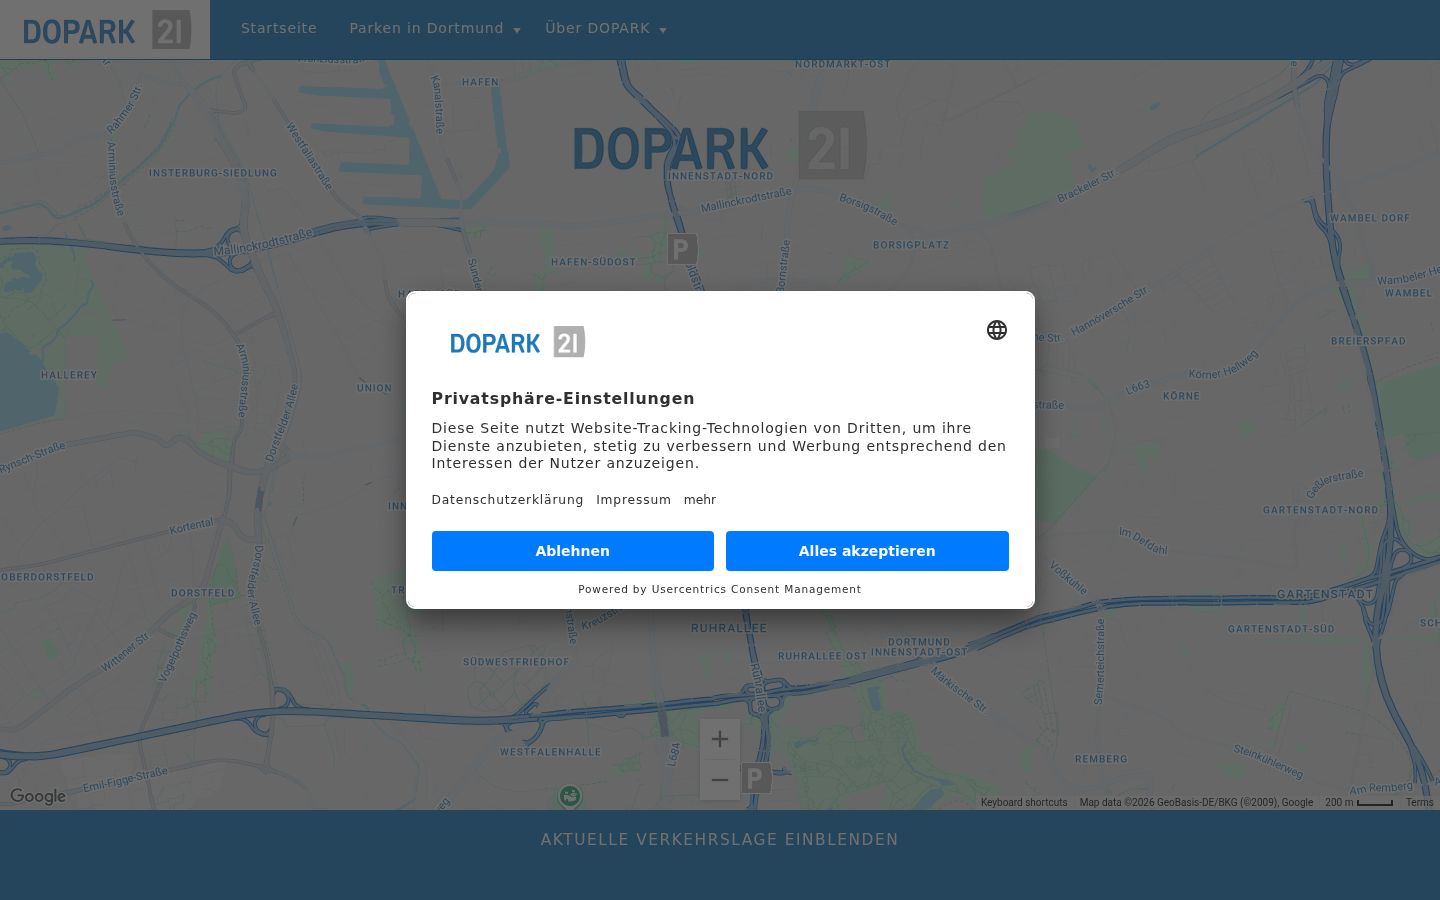Viewport: 1440px width, 900px height.
Task: Select the parking marker beside the zoom controls
Action: point(756,778)
